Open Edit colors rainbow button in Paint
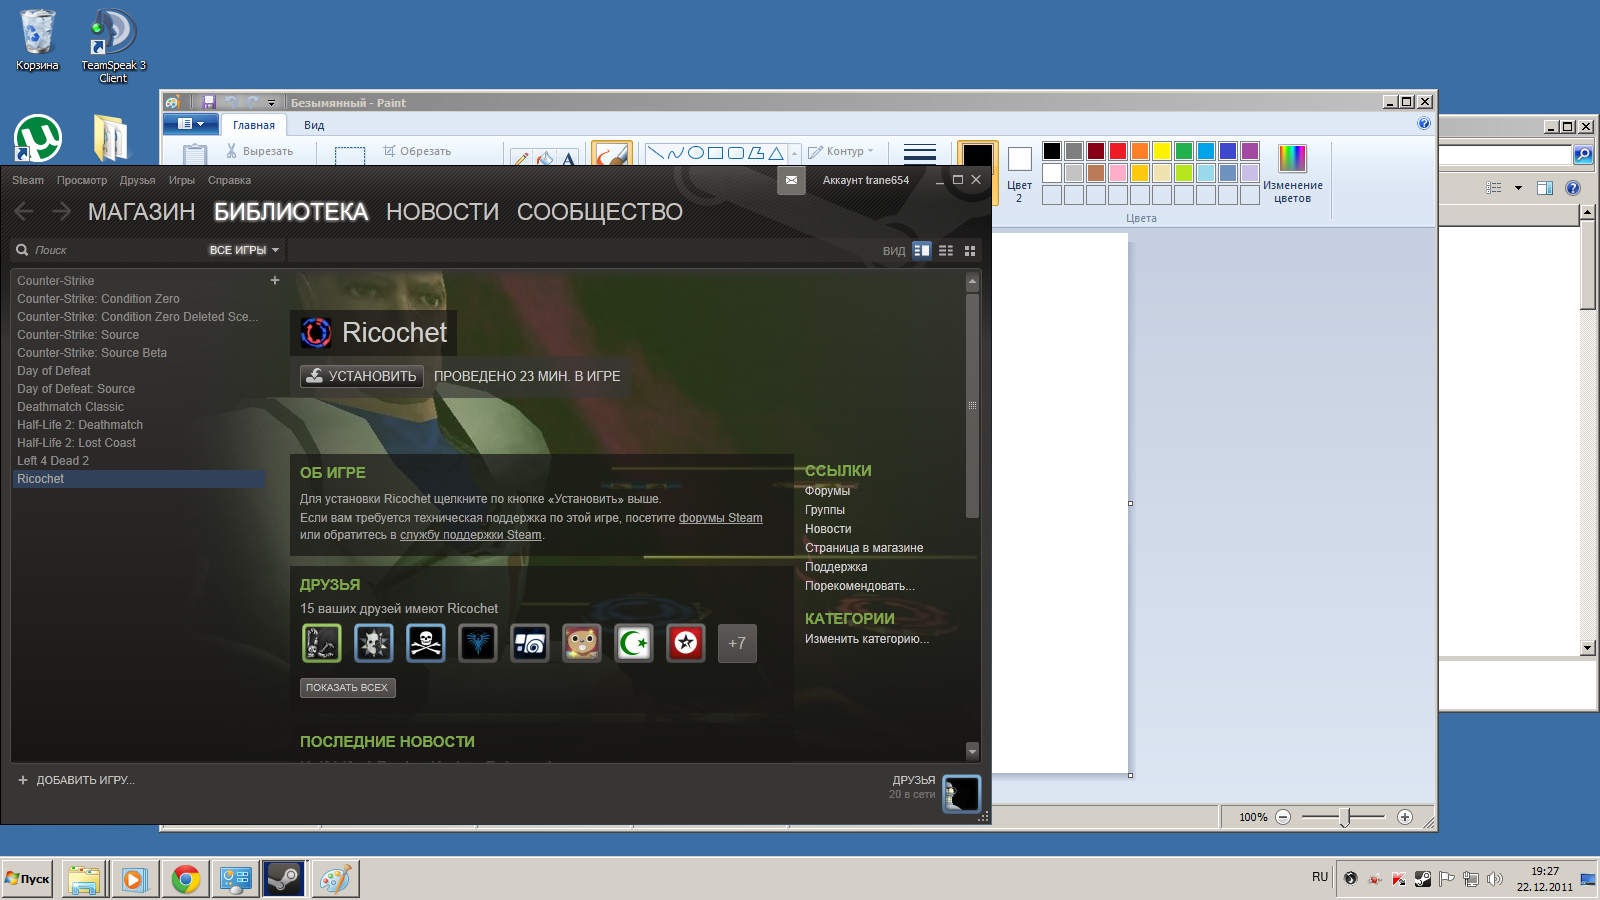 [x=1292, y=172]
